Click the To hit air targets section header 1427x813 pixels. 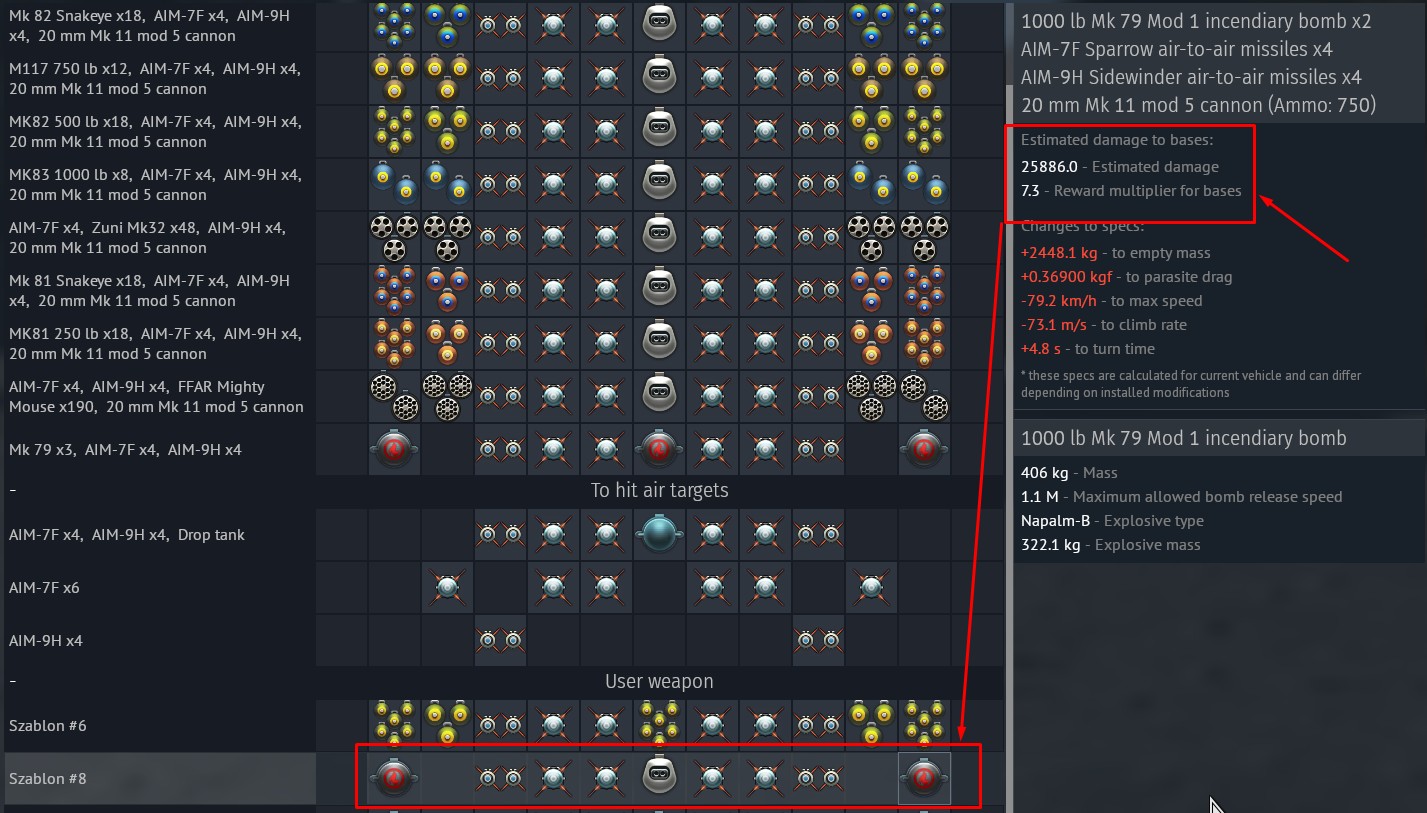(x=659, y=490)
